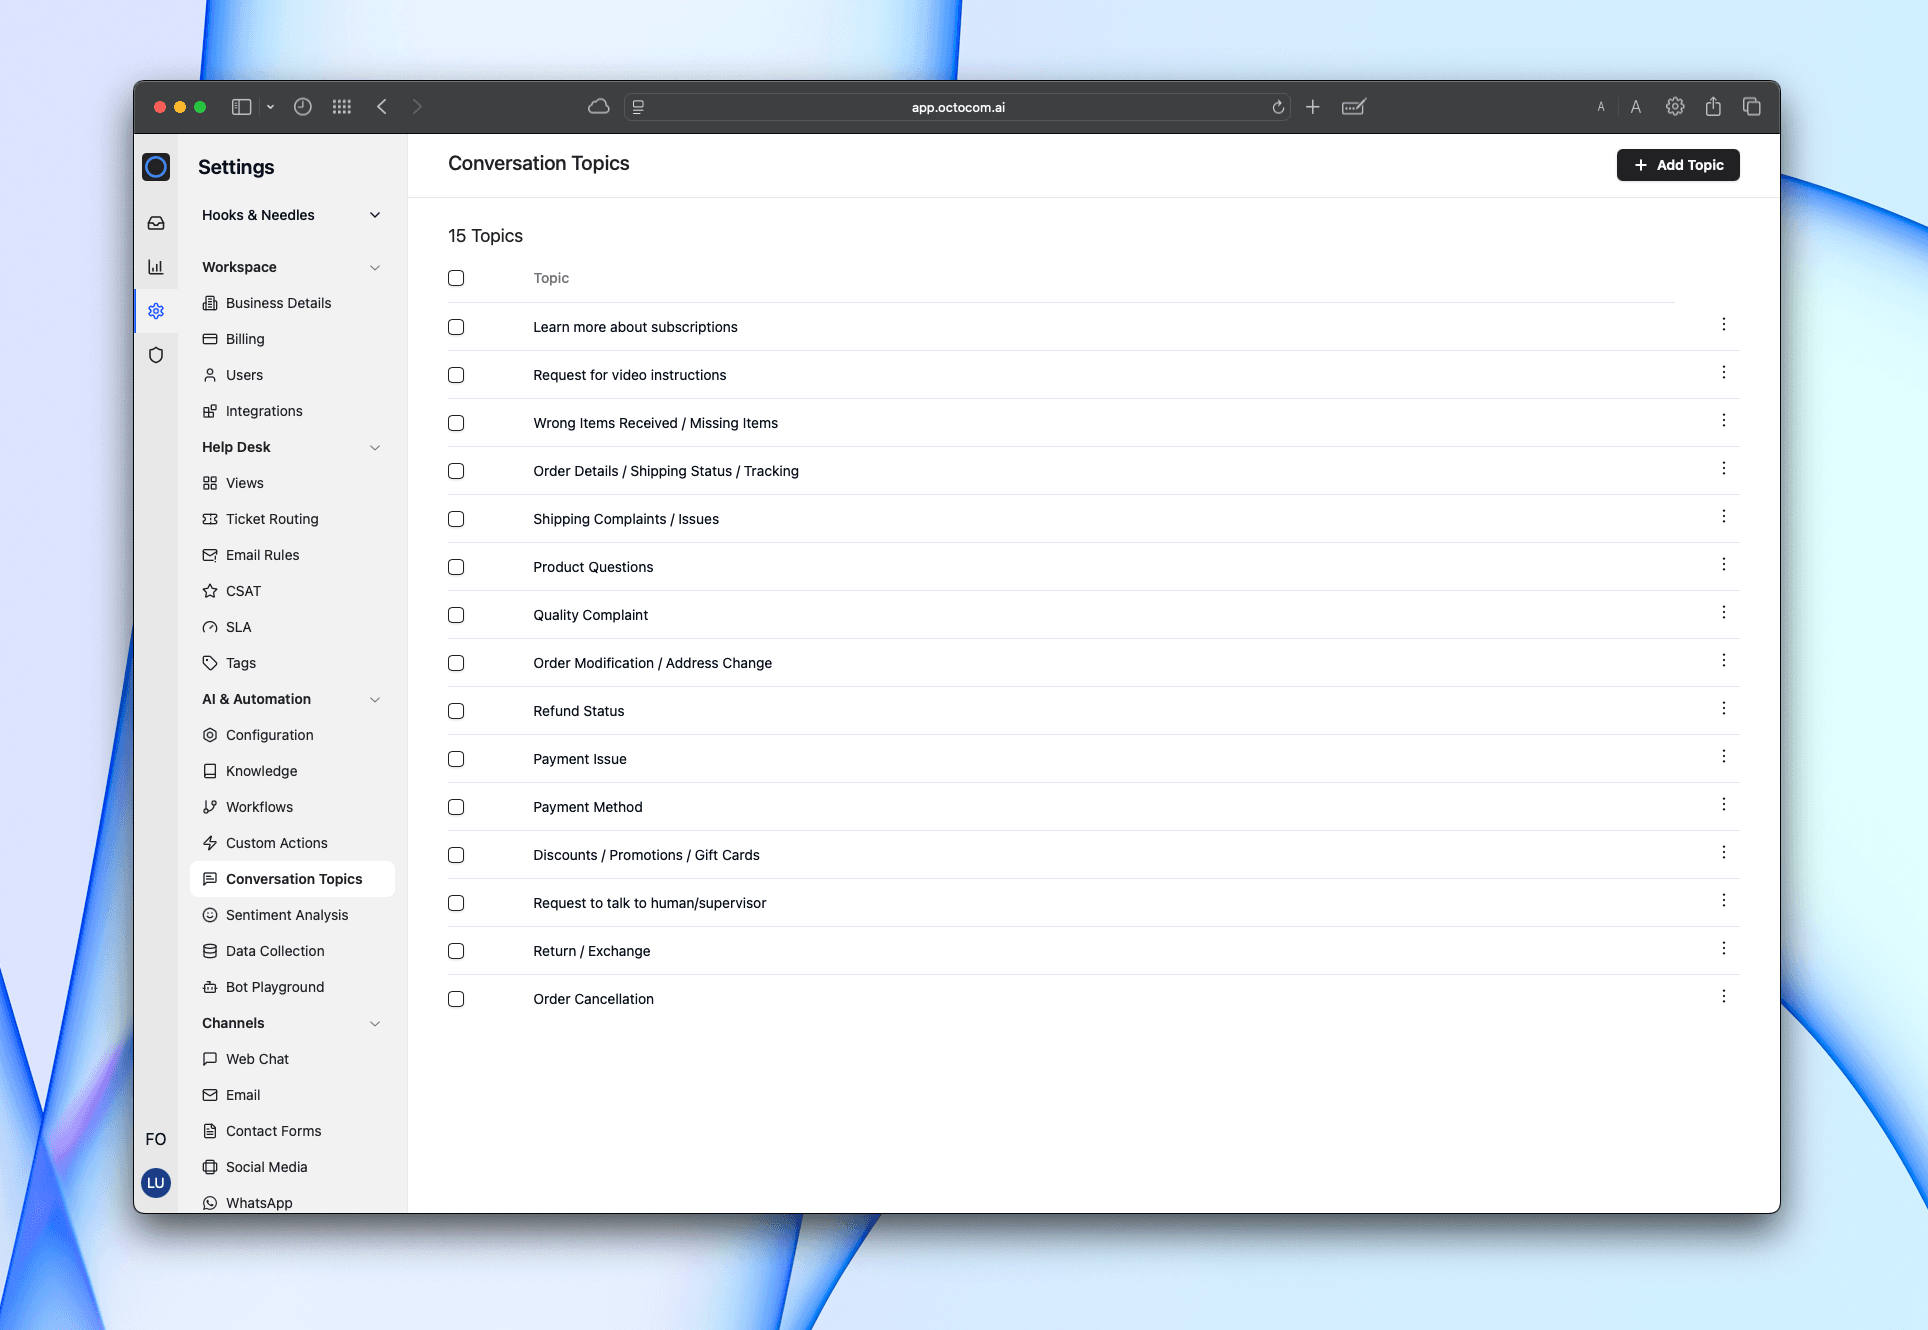Open the analytics bar chart icon
The image size is (1928, 1330).
(156, 267)
